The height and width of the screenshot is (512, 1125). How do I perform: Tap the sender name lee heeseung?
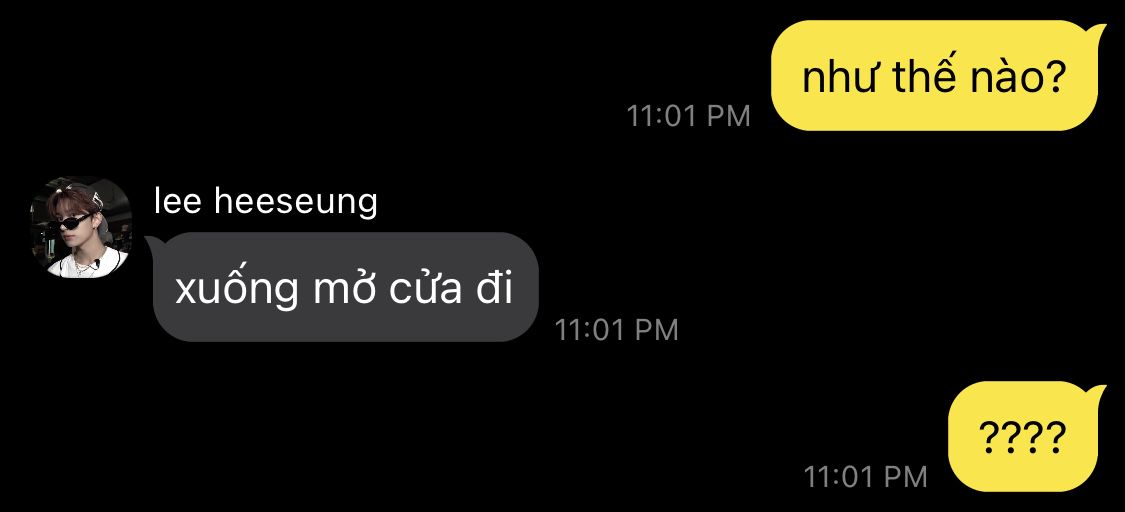pos(265,202)
